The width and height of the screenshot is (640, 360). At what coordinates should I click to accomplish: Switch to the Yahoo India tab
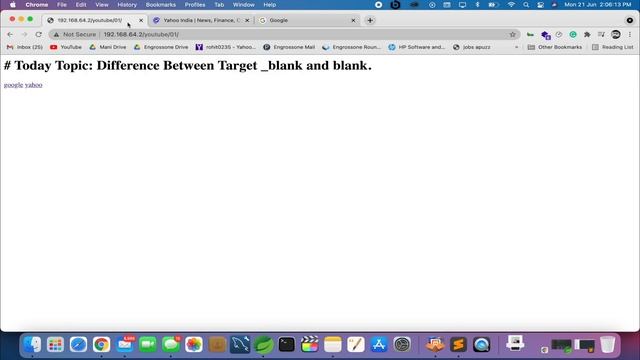tap(202, 20)
